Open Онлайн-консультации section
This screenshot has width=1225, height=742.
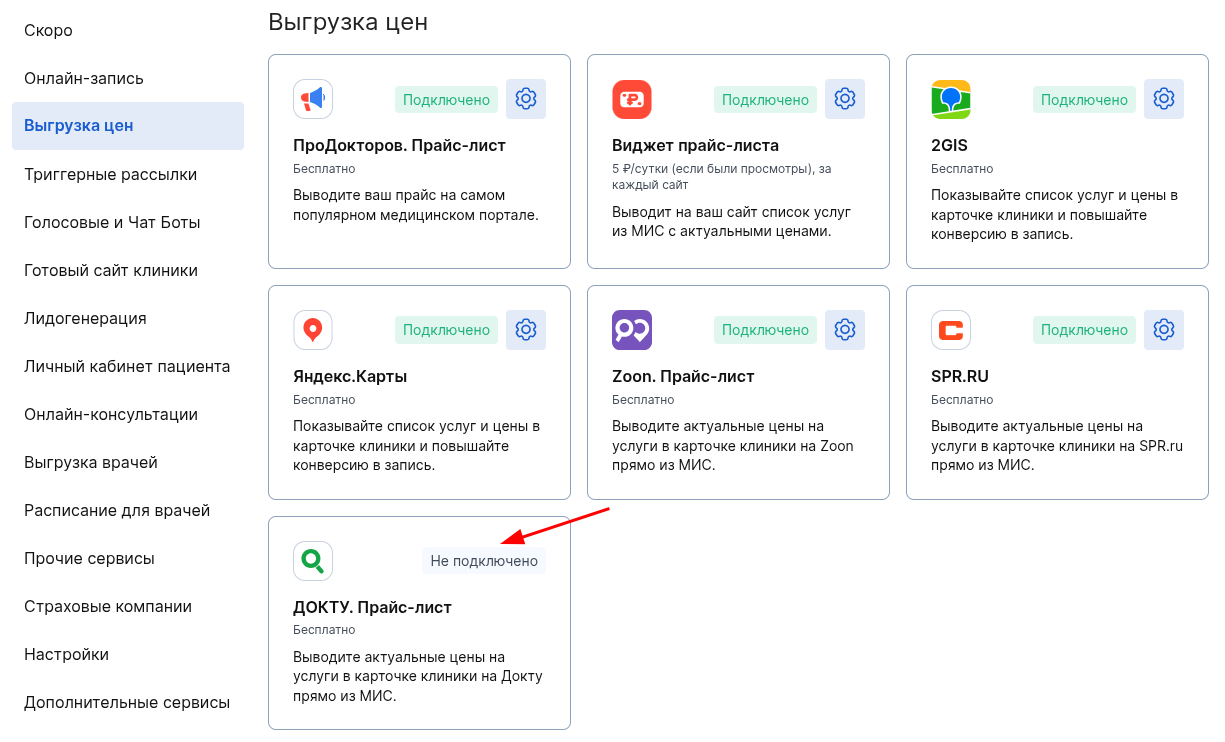point(128,414)
